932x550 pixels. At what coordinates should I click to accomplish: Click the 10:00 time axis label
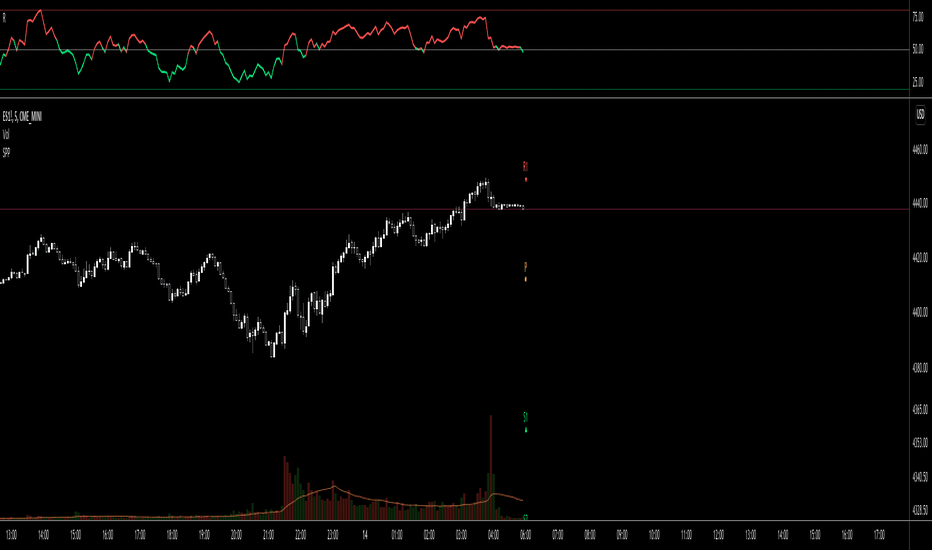coord(654,535)
